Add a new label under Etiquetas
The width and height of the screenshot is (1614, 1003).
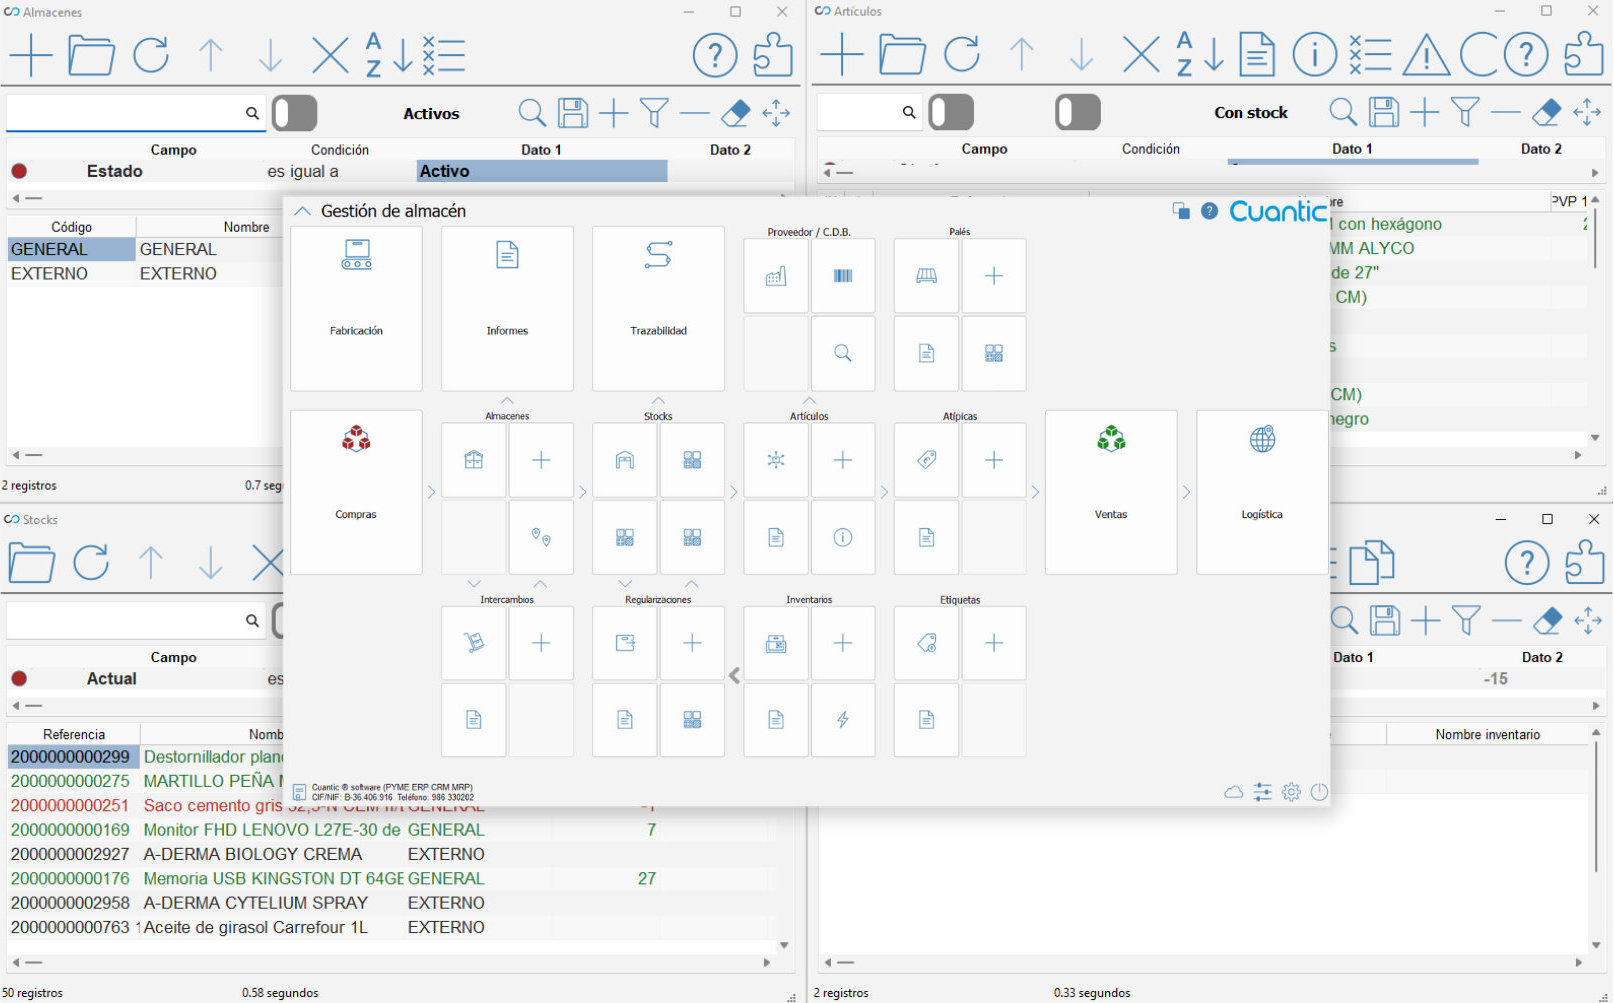994,643
